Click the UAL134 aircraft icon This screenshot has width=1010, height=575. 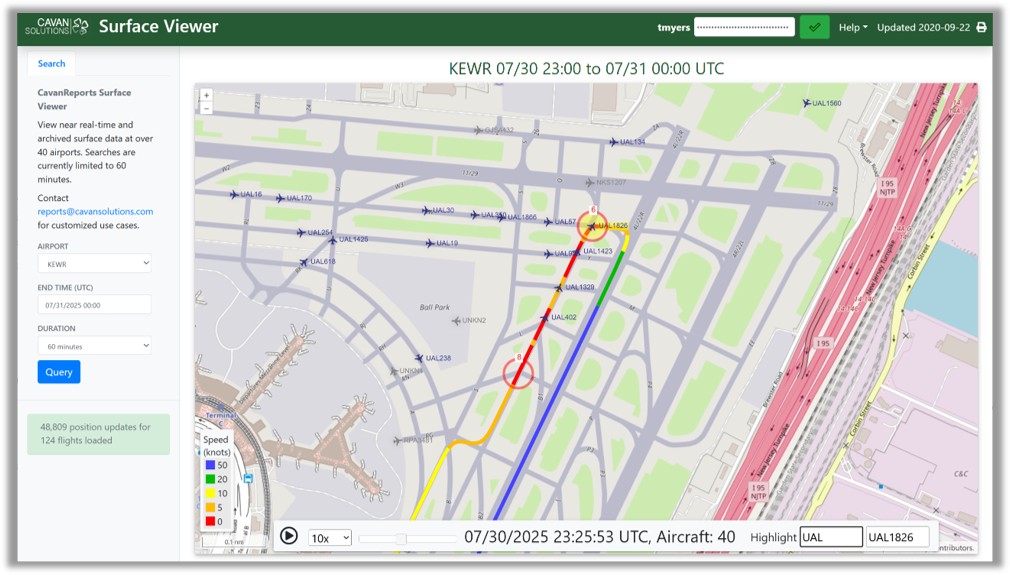[614, 142]
